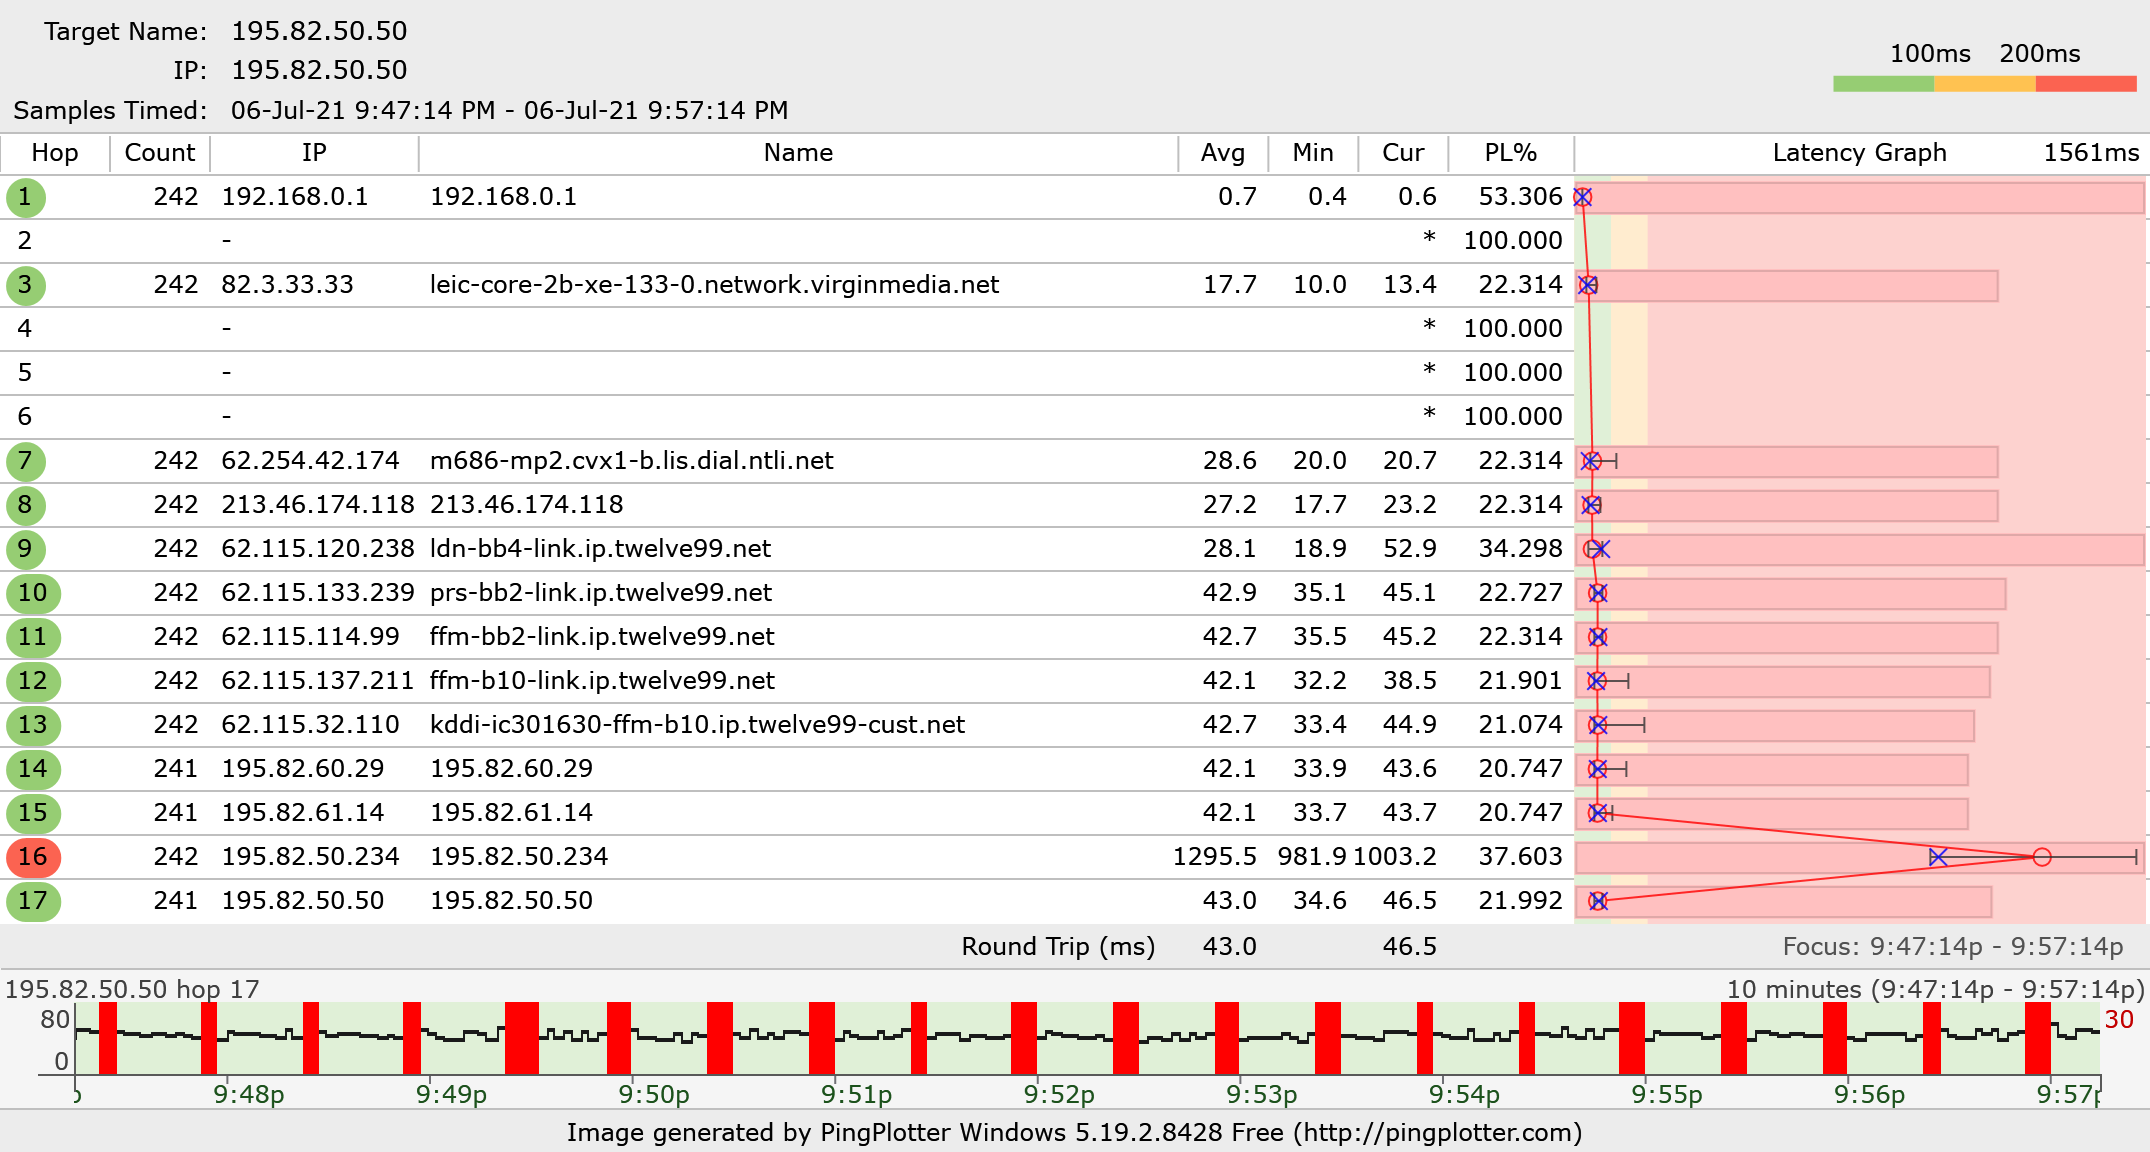Select the 195.82.61.14 IP cell
Viewport: 2150px width, 1152px height.
(303, 813)
